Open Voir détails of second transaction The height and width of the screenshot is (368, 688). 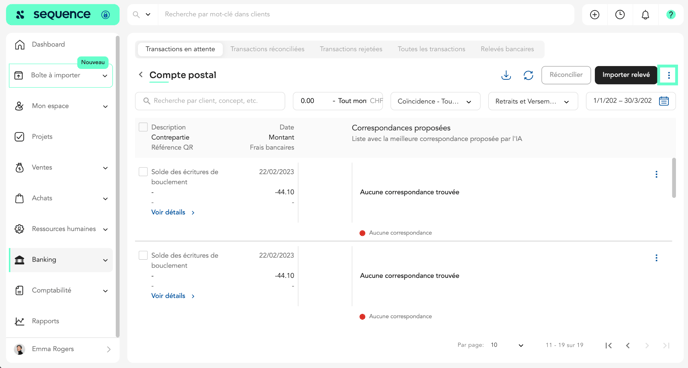coord(173,296)
